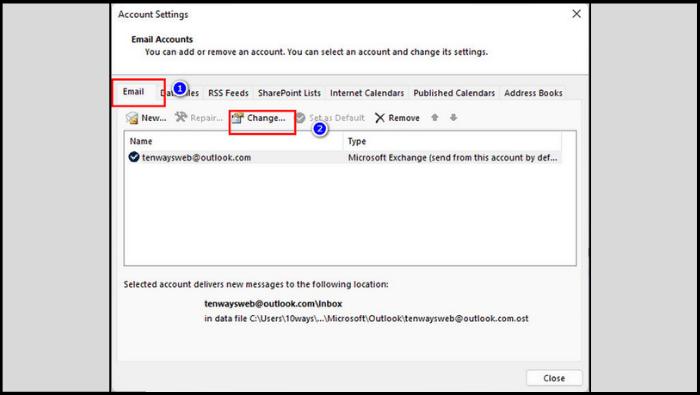Click the Name column header
The image size is (700, 395).
(x=234, y=141)
